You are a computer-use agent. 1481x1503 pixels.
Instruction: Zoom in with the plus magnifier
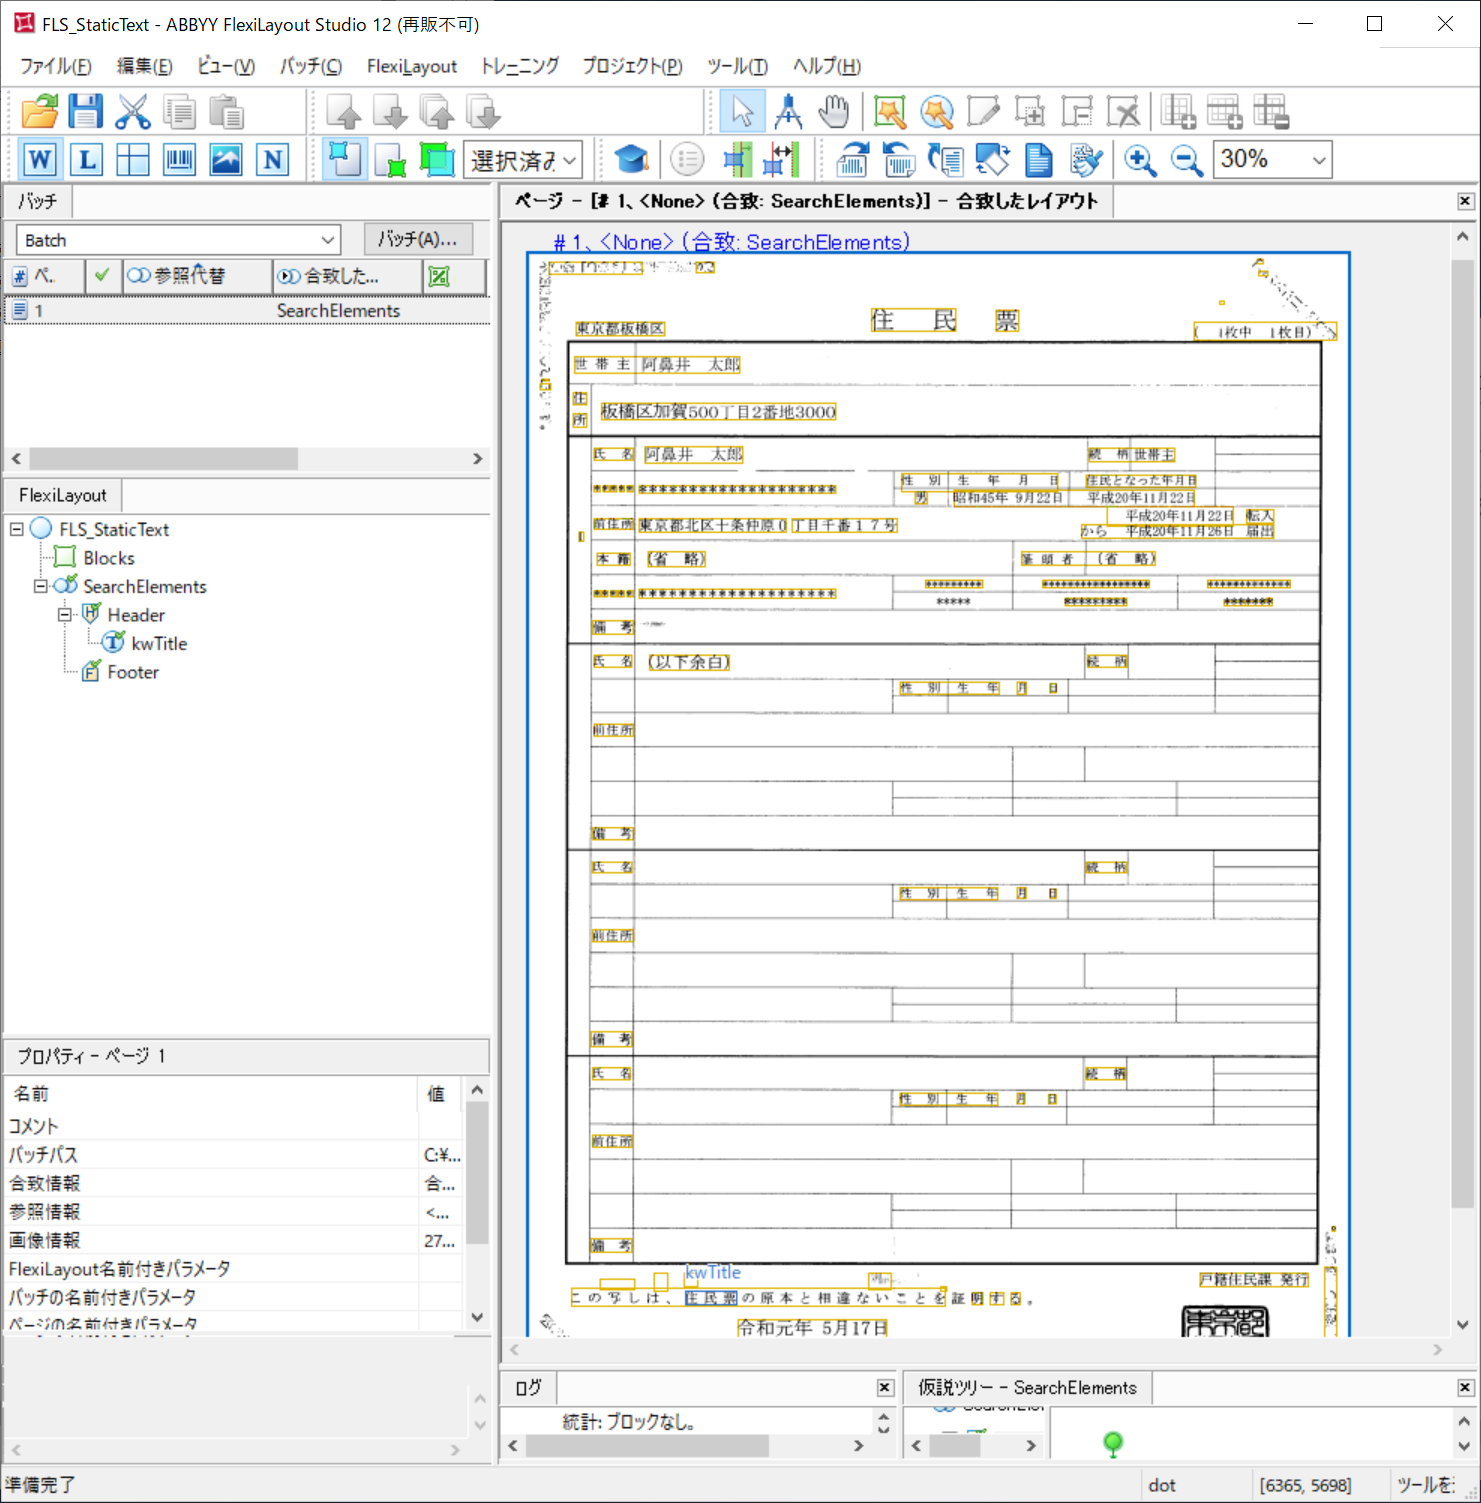(x=1140, y=159)
